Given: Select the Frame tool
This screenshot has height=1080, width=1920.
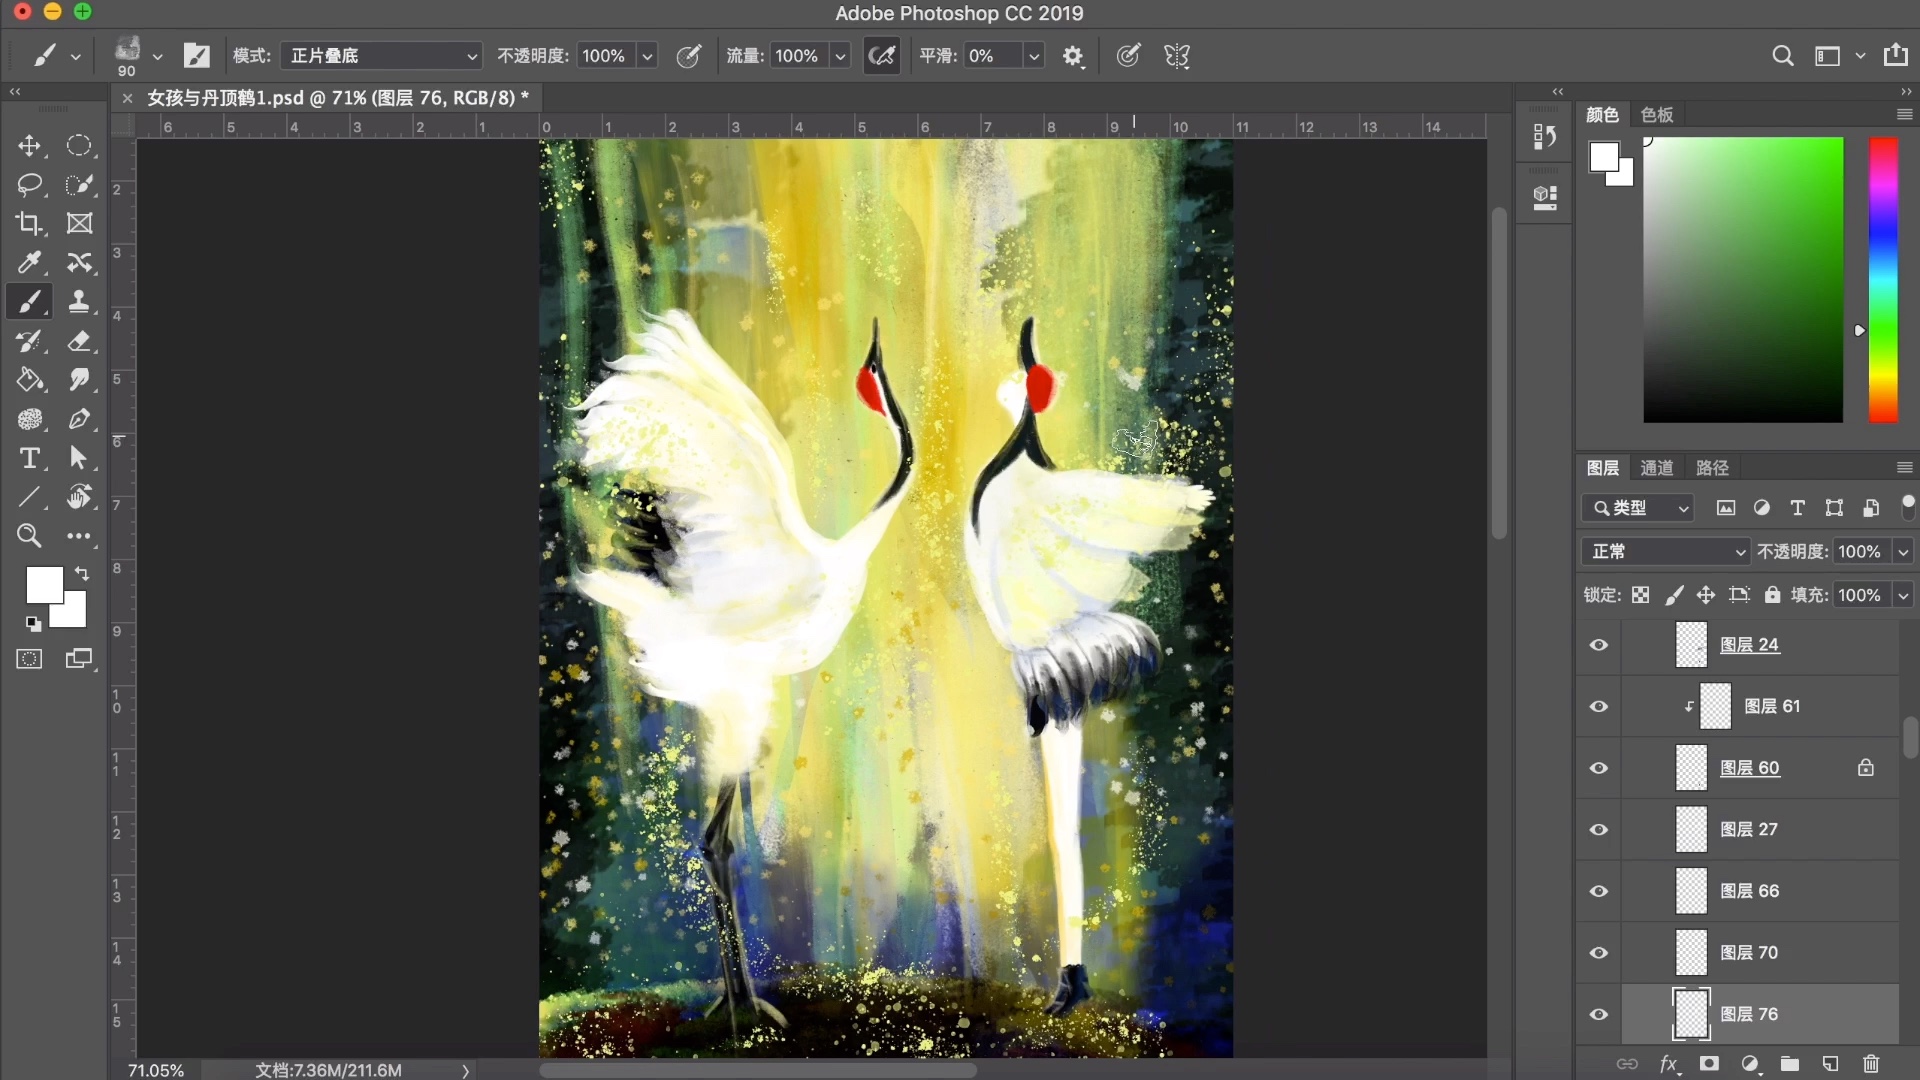Looking at the screenshot, I should pos(79,224).
